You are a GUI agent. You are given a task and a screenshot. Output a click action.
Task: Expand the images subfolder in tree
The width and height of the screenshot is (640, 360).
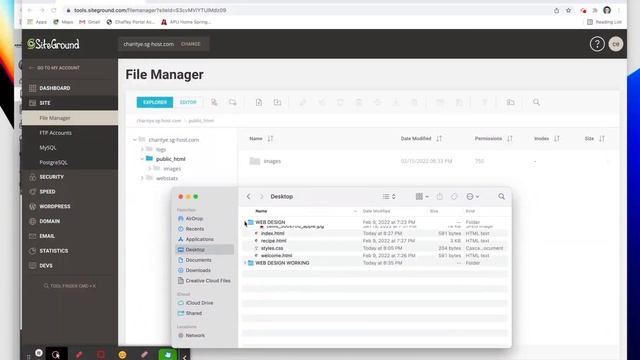(x=149, y=169)
